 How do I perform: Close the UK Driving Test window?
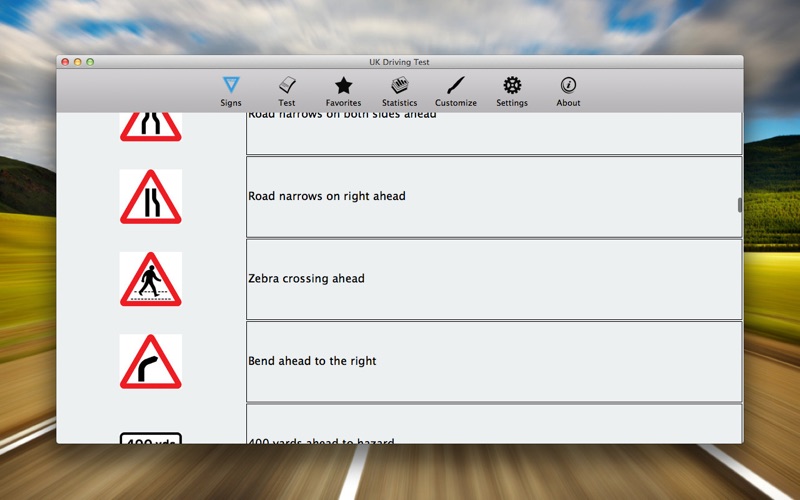click(65, 62)
